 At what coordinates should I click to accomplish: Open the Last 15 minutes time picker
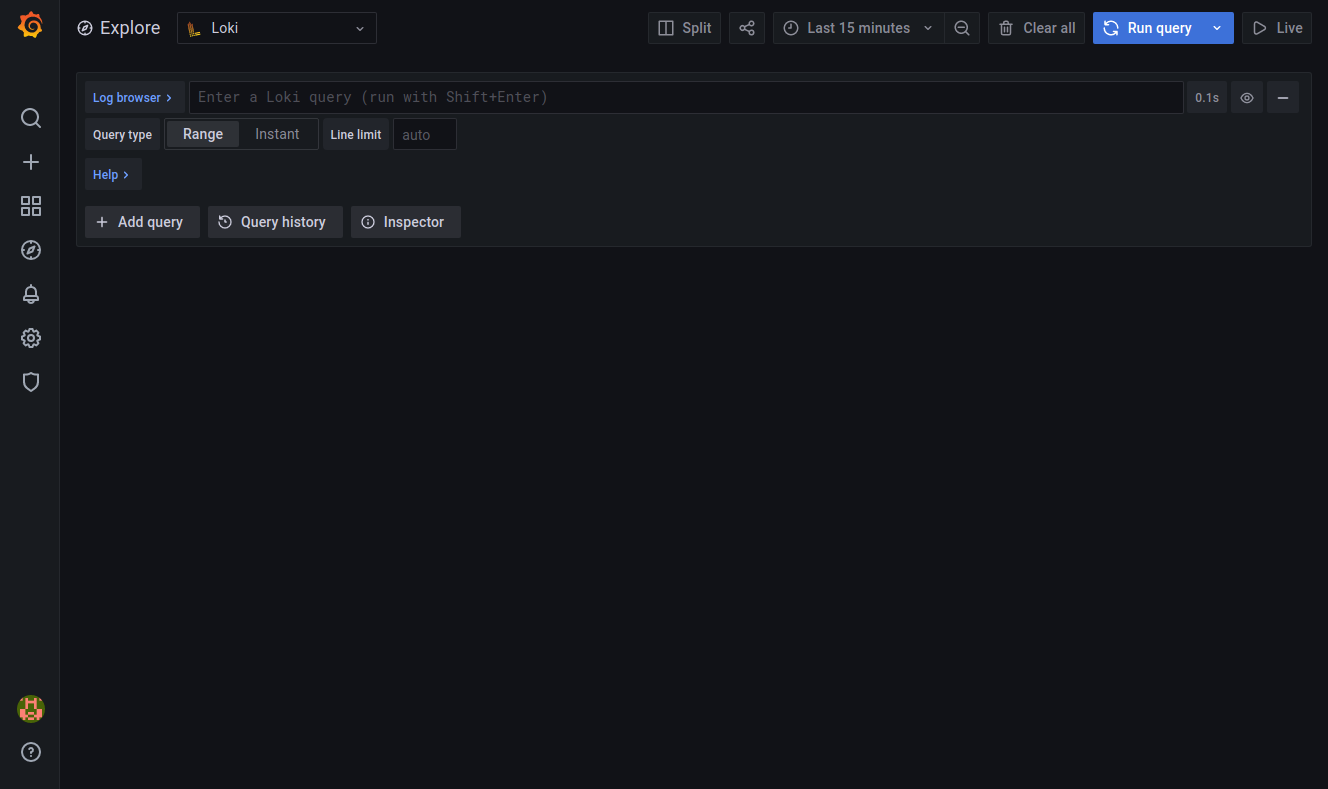point(858,28)
